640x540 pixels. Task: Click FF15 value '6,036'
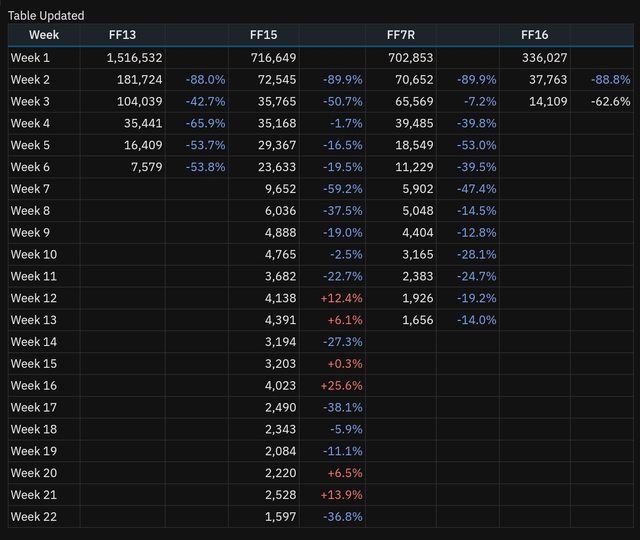tap(280, 211)
